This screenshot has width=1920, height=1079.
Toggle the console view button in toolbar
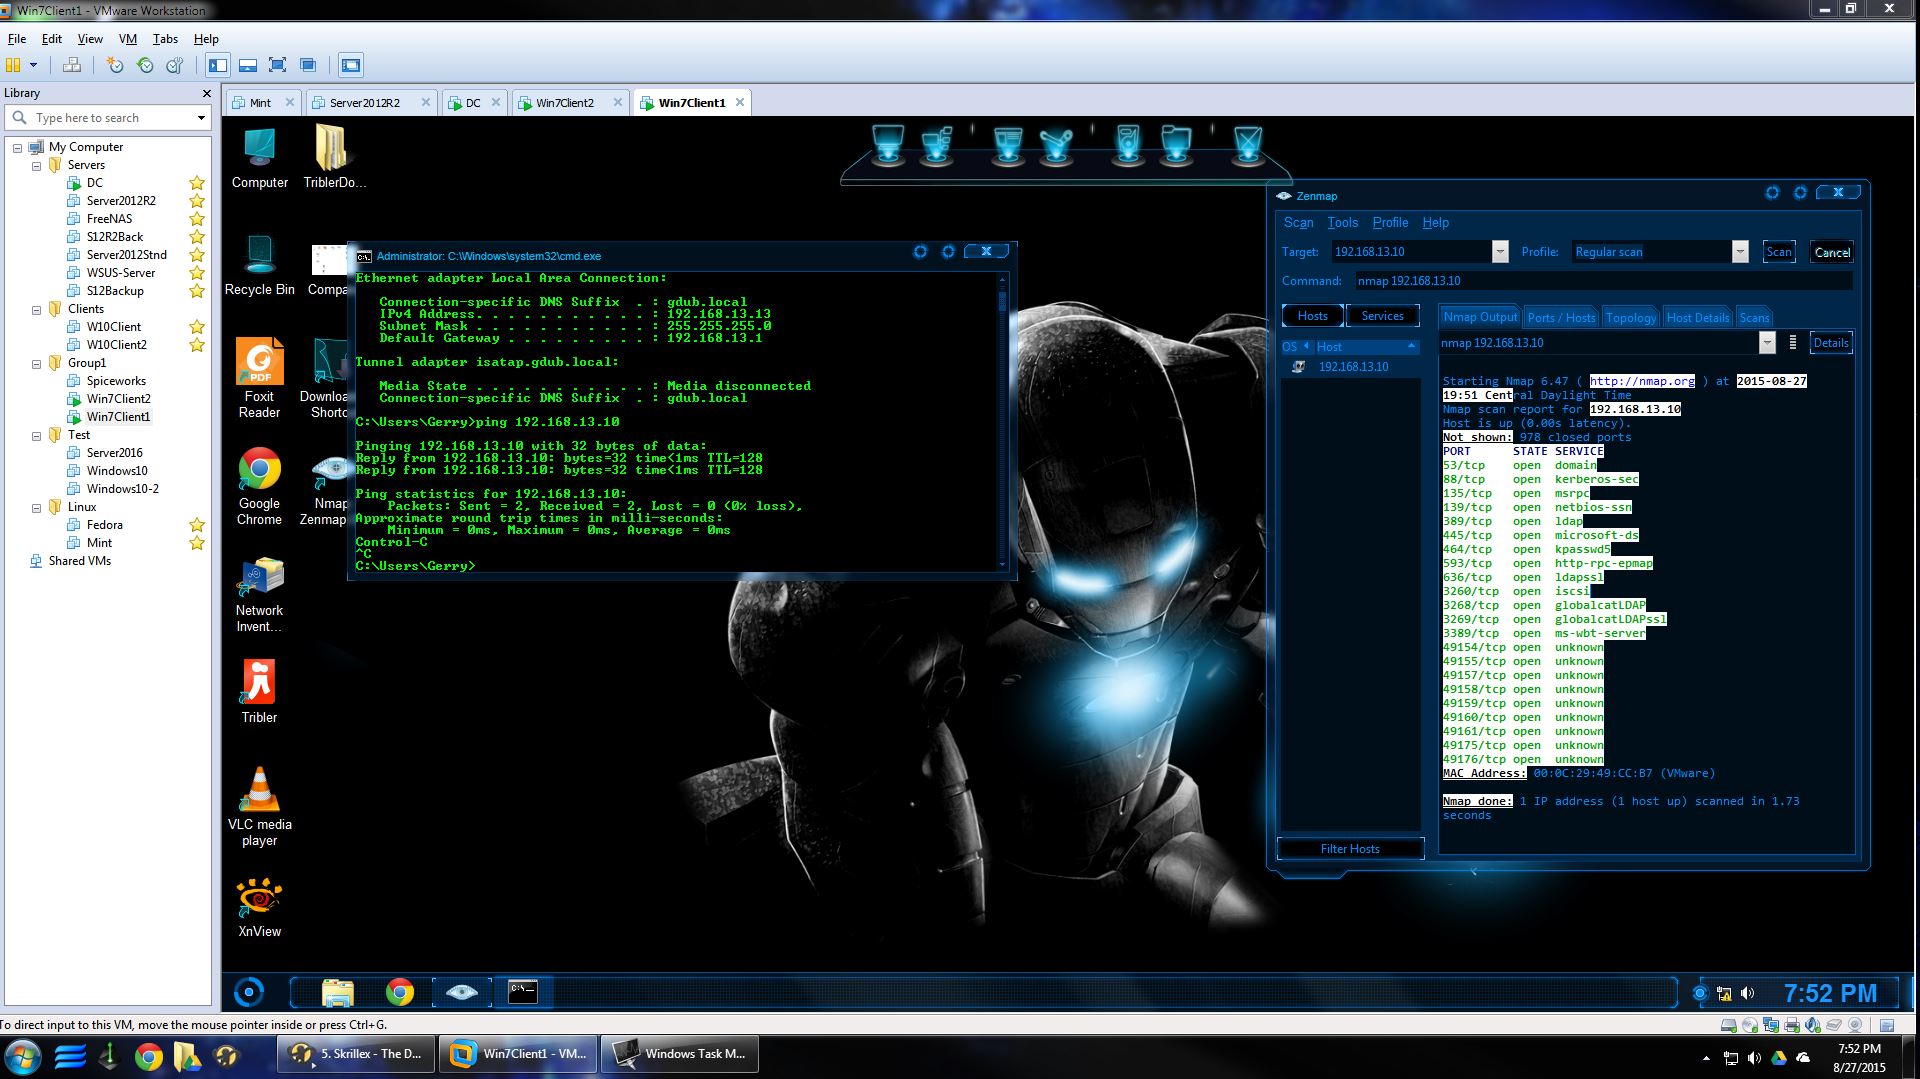[x=351, y=65]
